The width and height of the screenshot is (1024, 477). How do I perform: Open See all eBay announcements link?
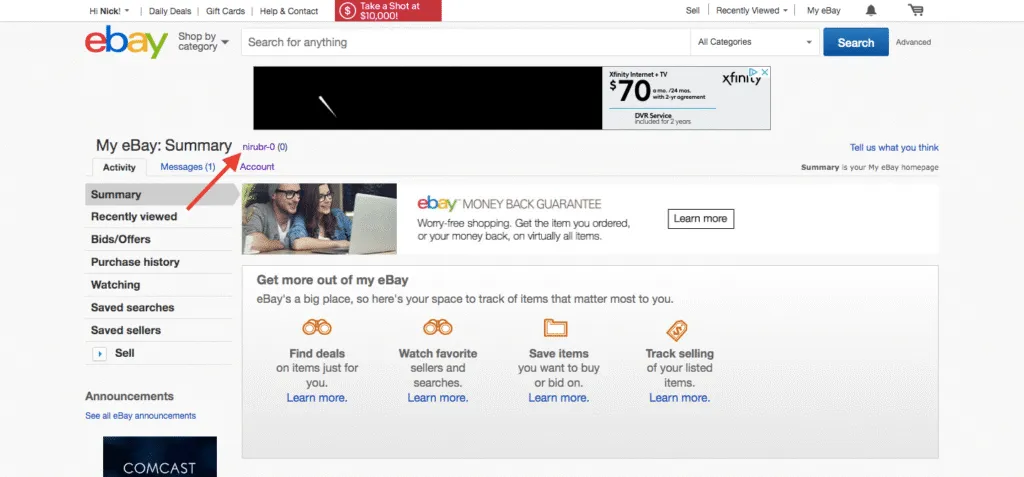click(x=140, y=416)
